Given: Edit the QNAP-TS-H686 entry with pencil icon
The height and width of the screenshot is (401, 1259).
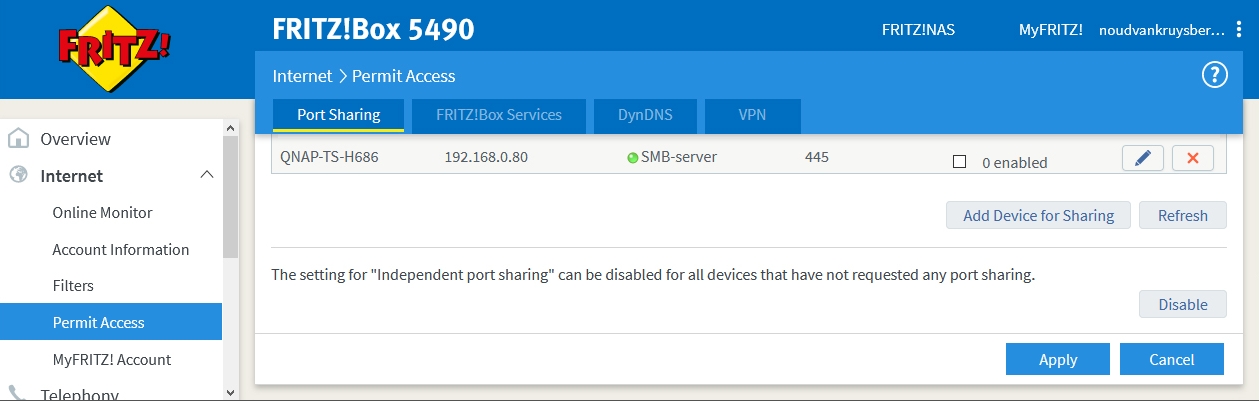Looking at the screenshot, I should coord(1143,158).
